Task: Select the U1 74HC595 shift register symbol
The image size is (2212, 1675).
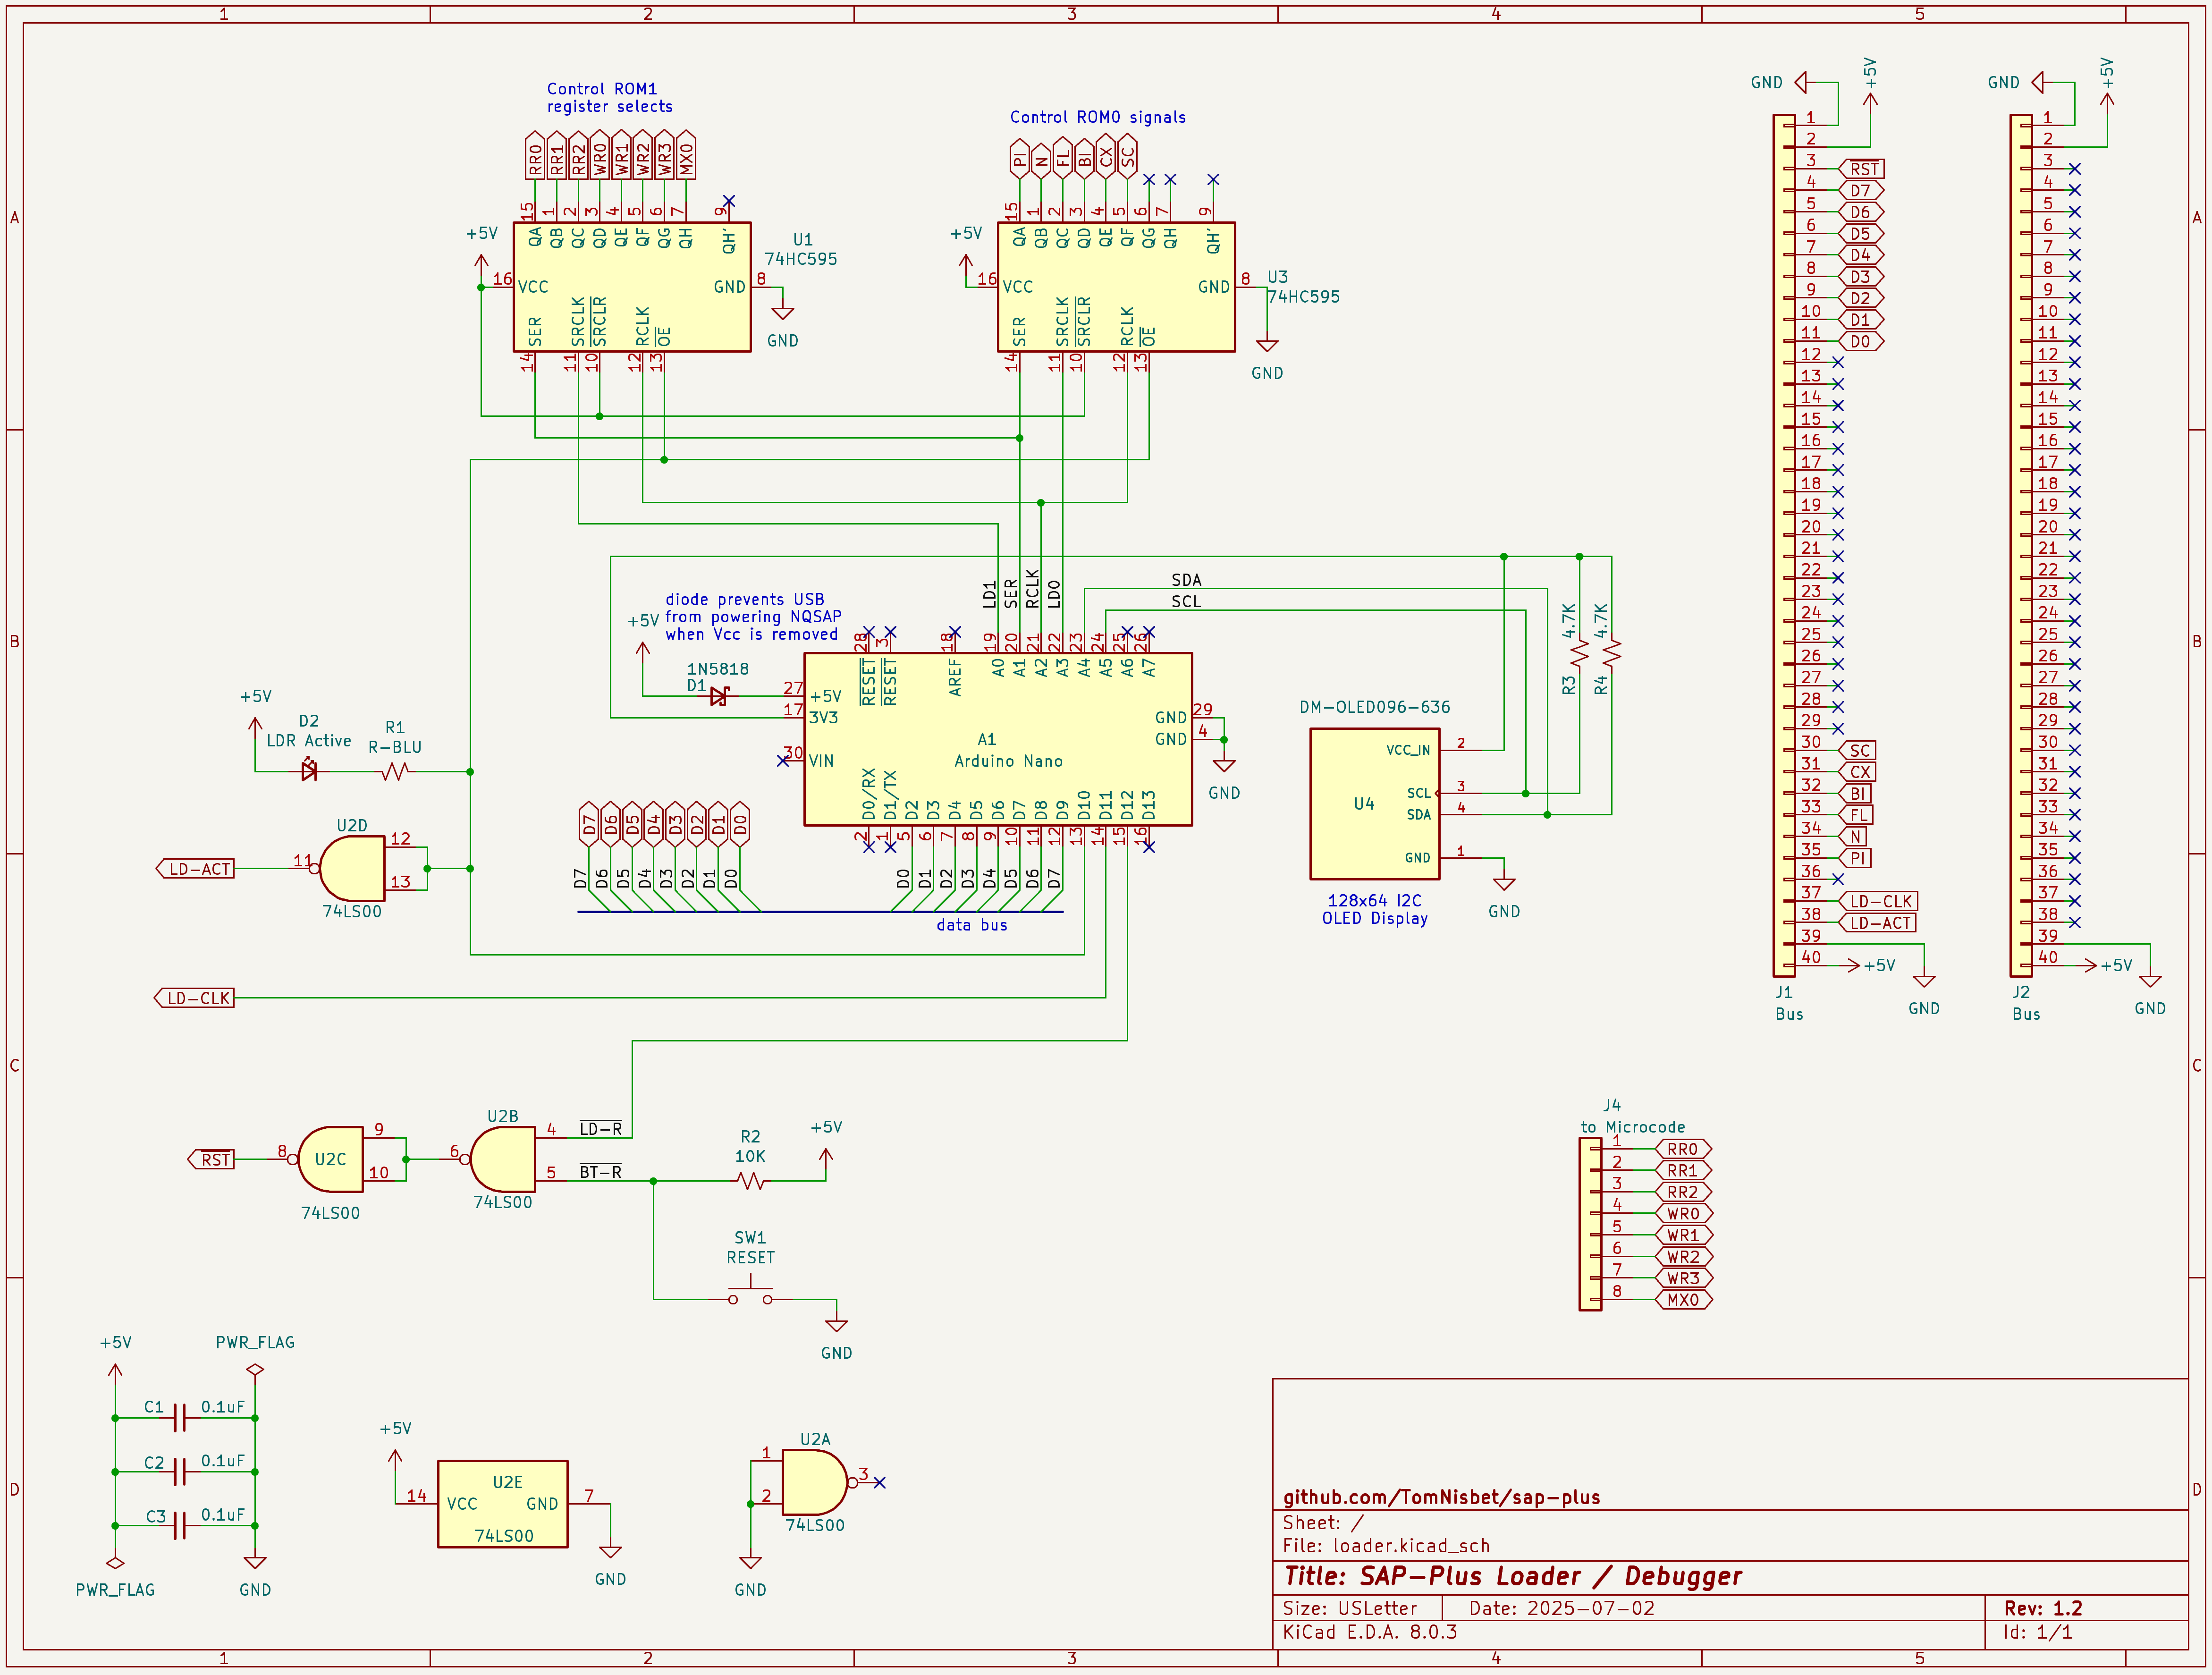Action: pos(631,287)
